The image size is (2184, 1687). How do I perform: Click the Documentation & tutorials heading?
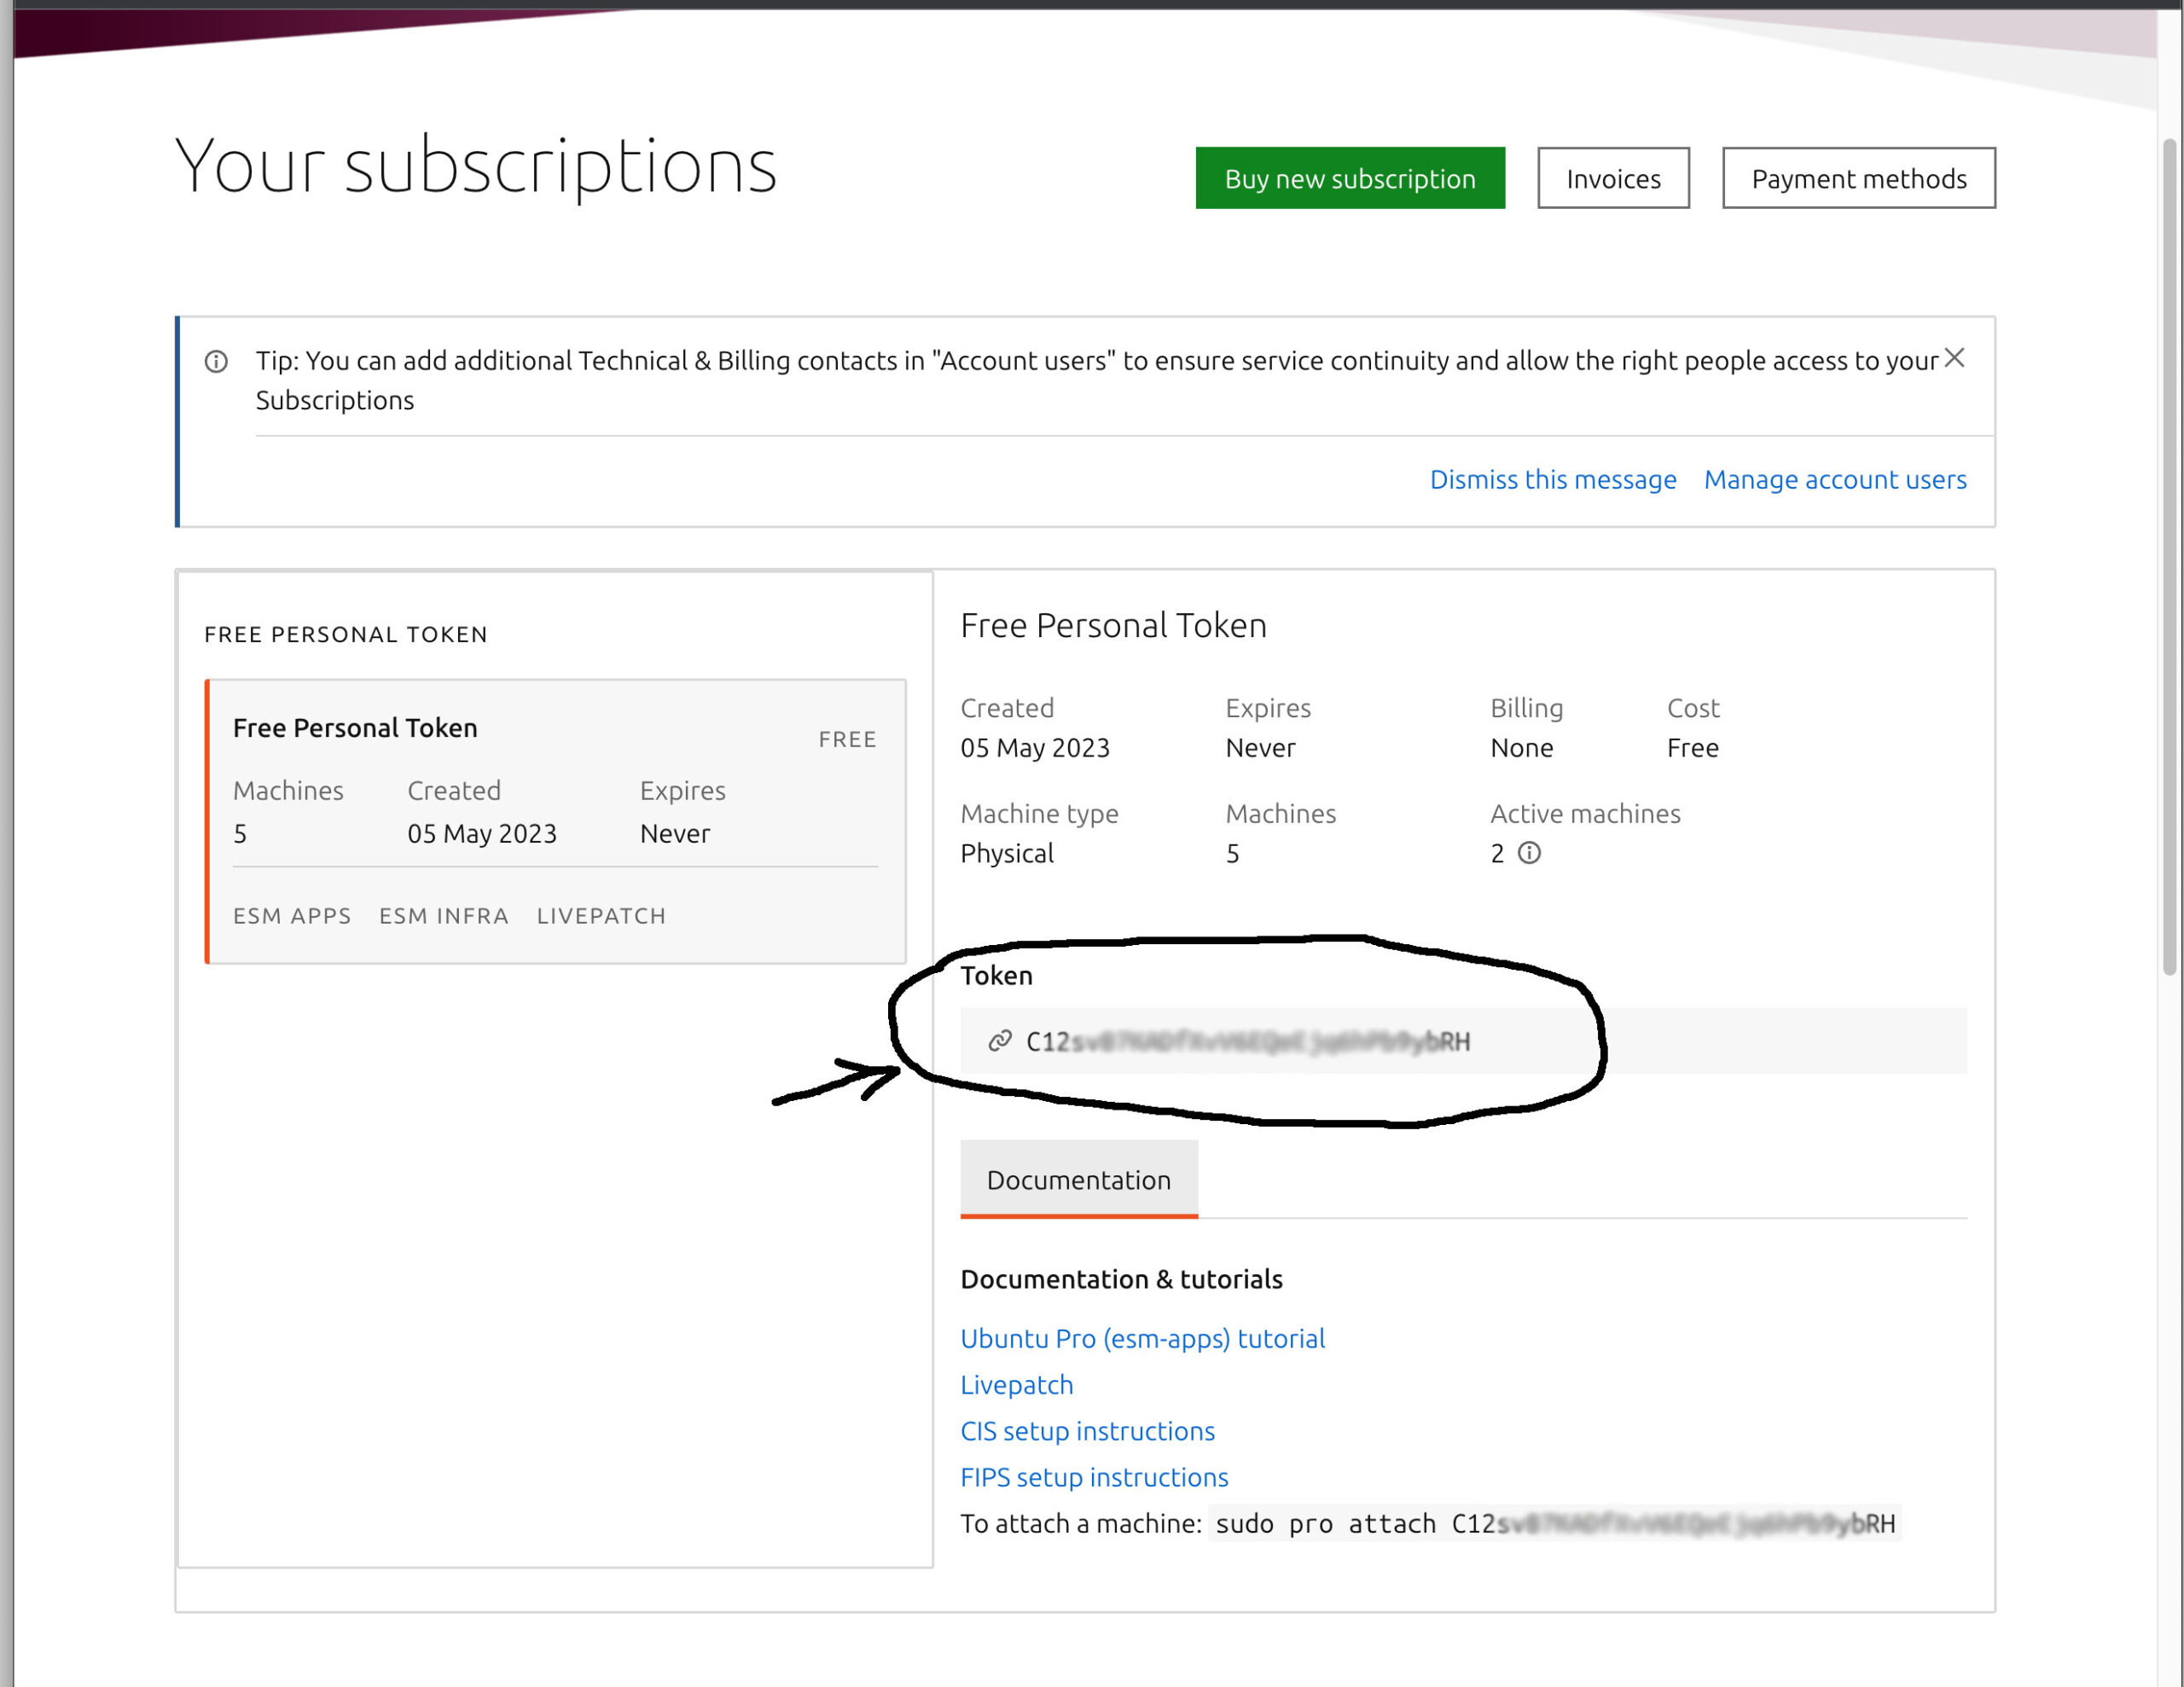[1121, 1279]
